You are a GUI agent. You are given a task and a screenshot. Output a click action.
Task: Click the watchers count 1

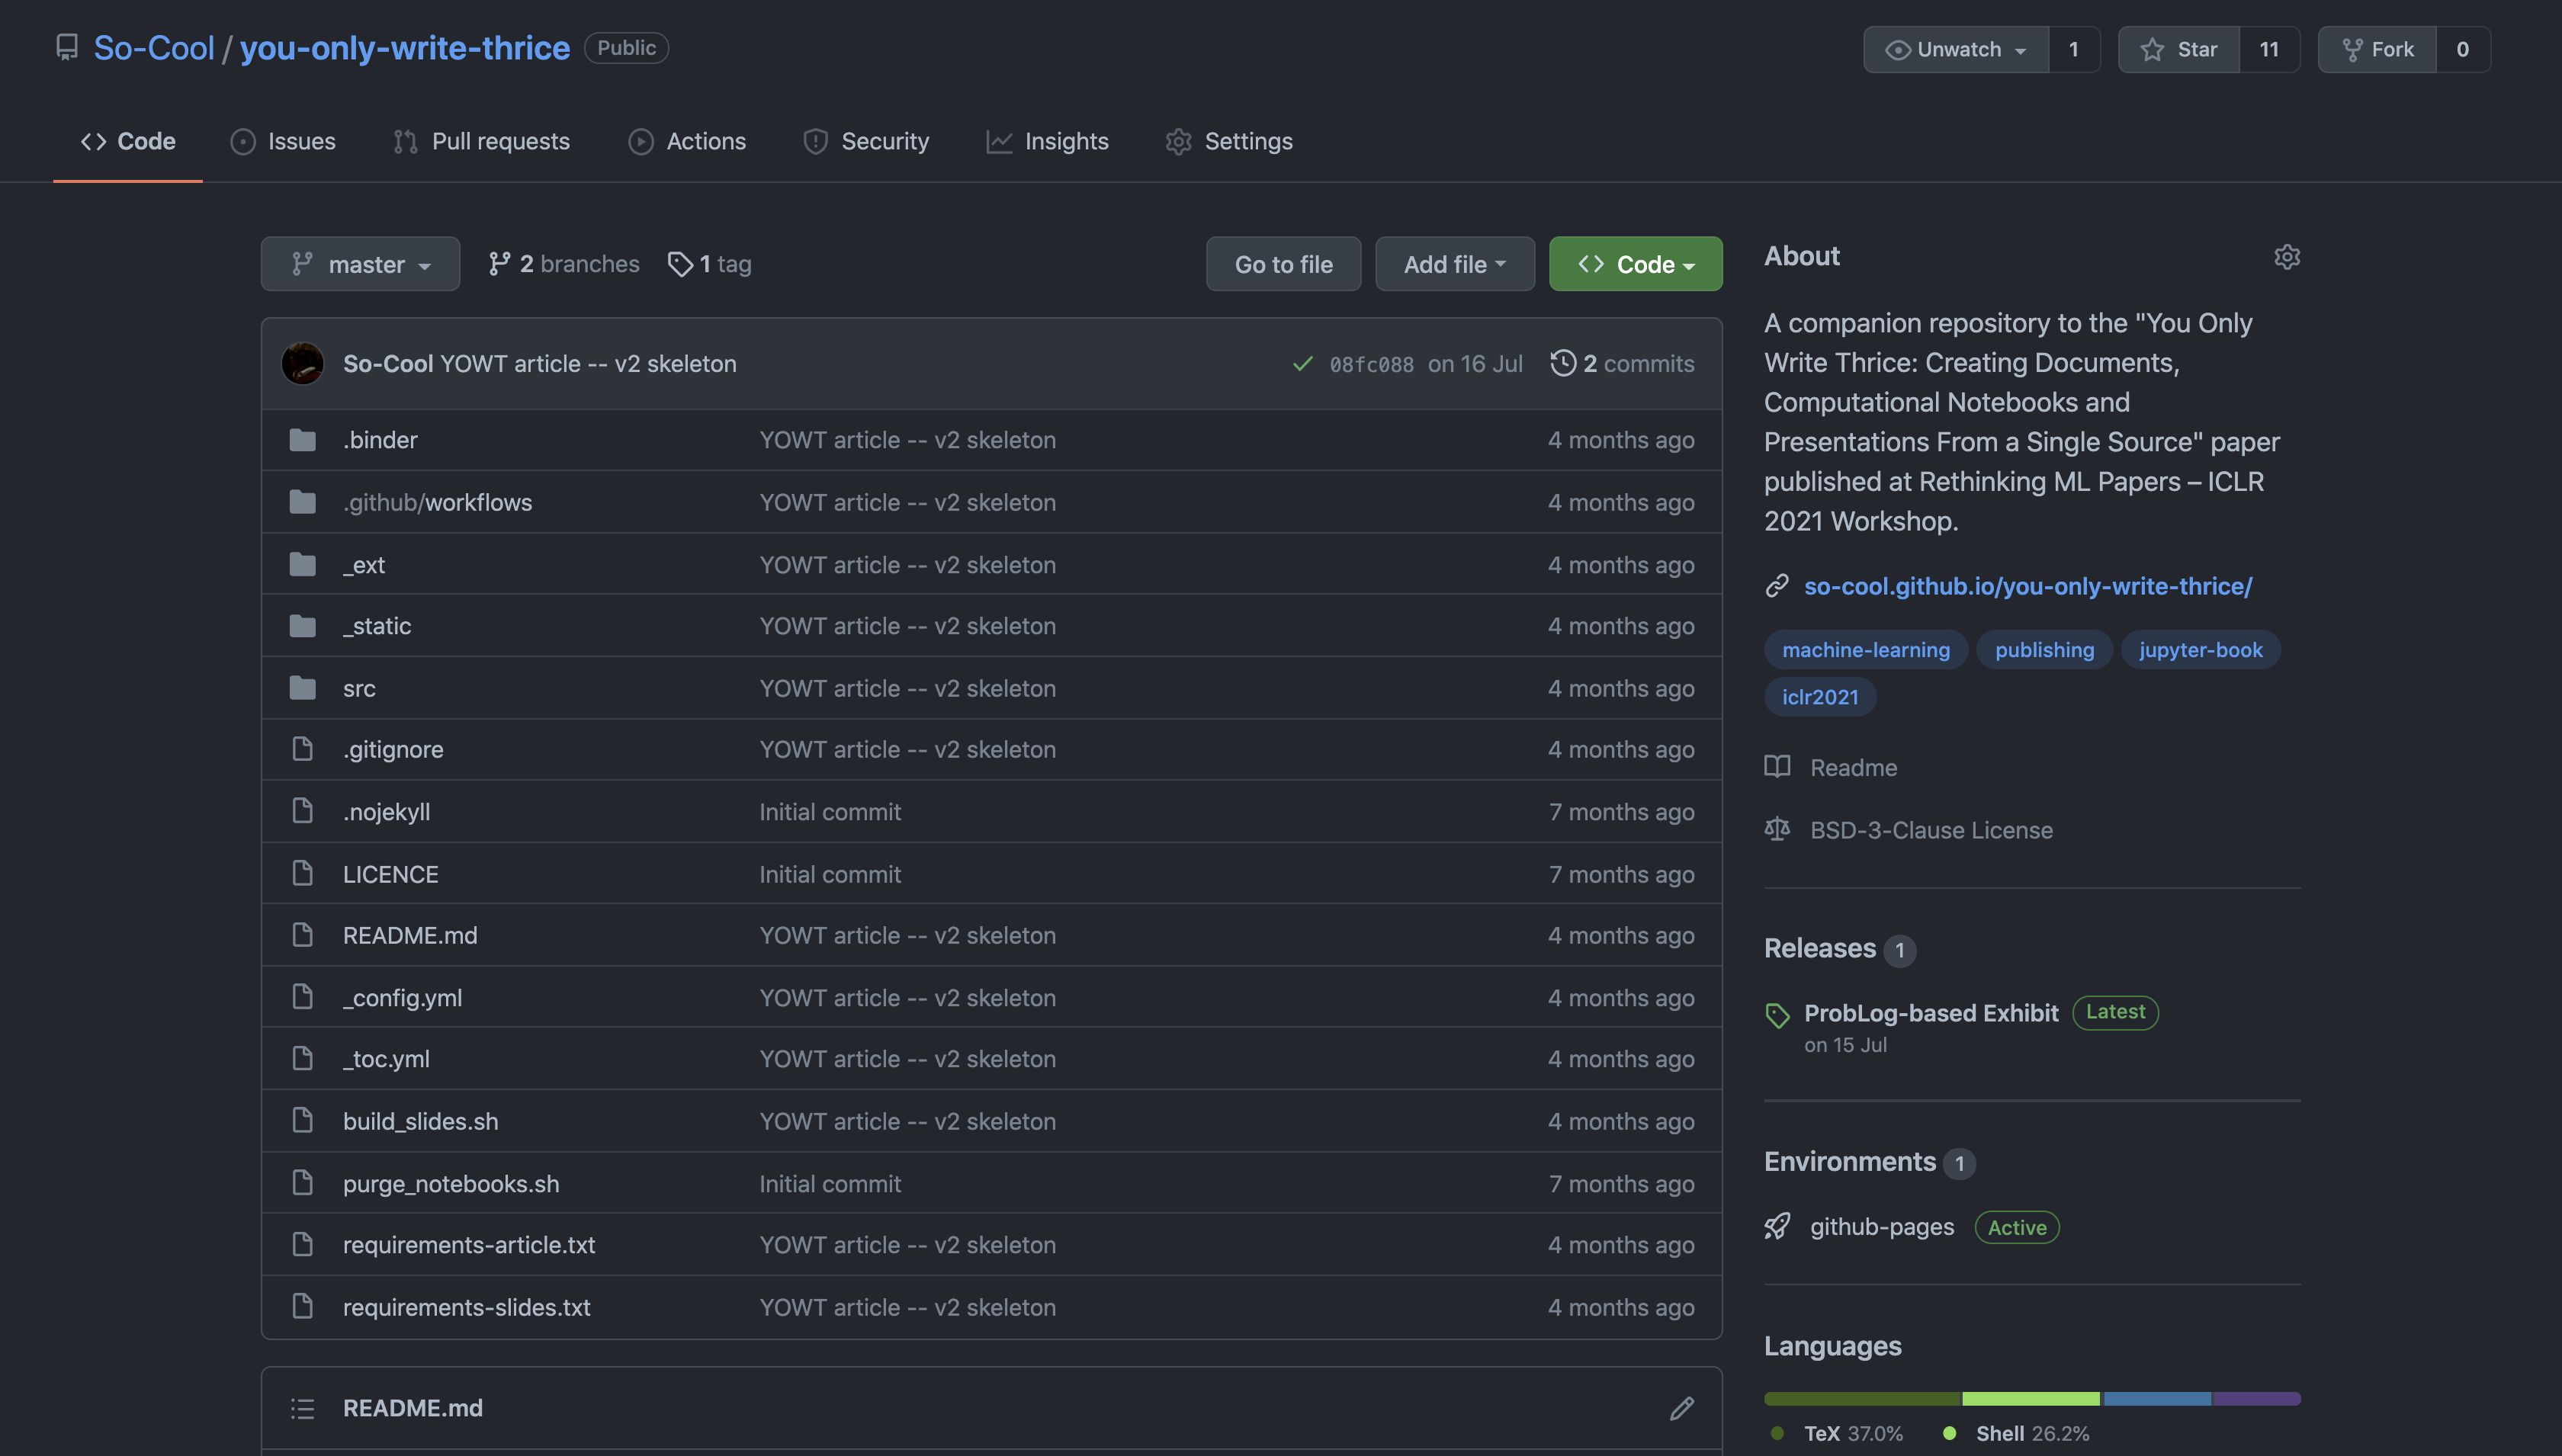[2074, 49]
